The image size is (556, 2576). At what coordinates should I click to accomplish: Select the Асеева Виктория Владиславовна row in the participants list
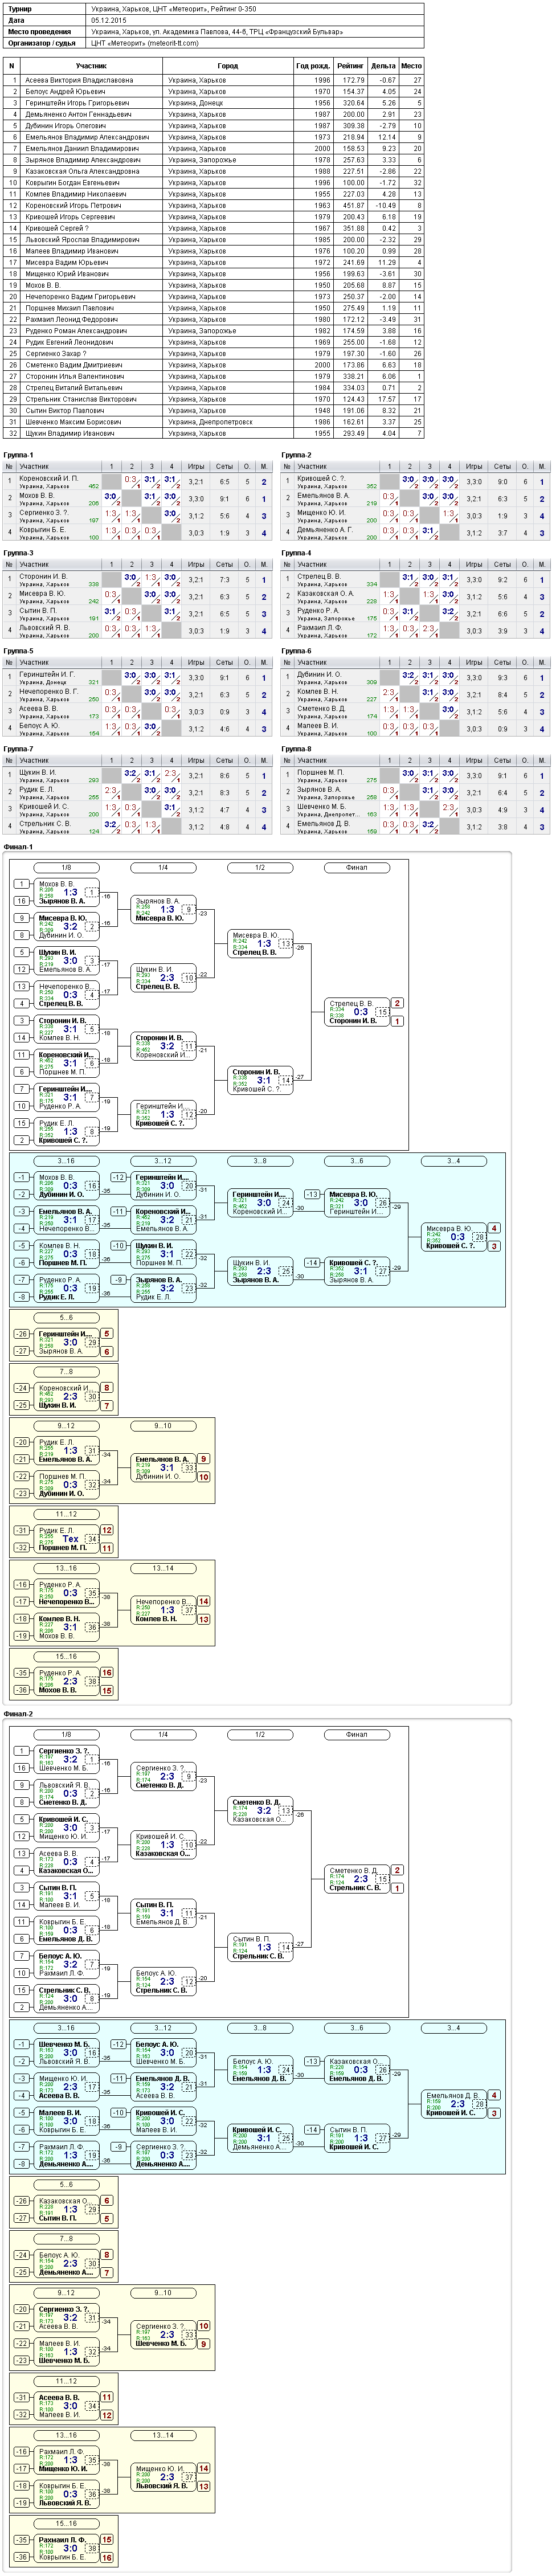(215, 80)
